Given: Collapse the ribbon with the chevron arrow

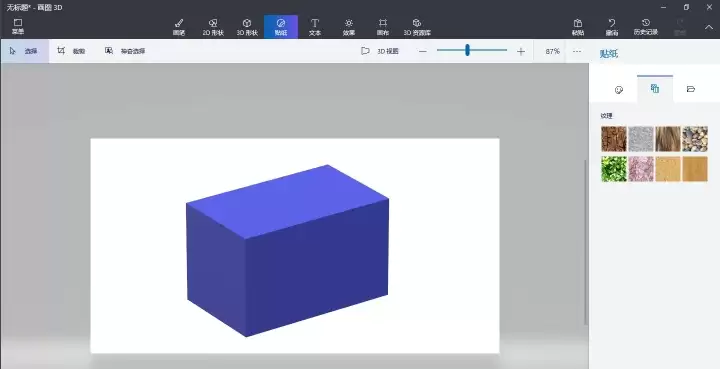Looking at the screenshot, I should point(709,27).
